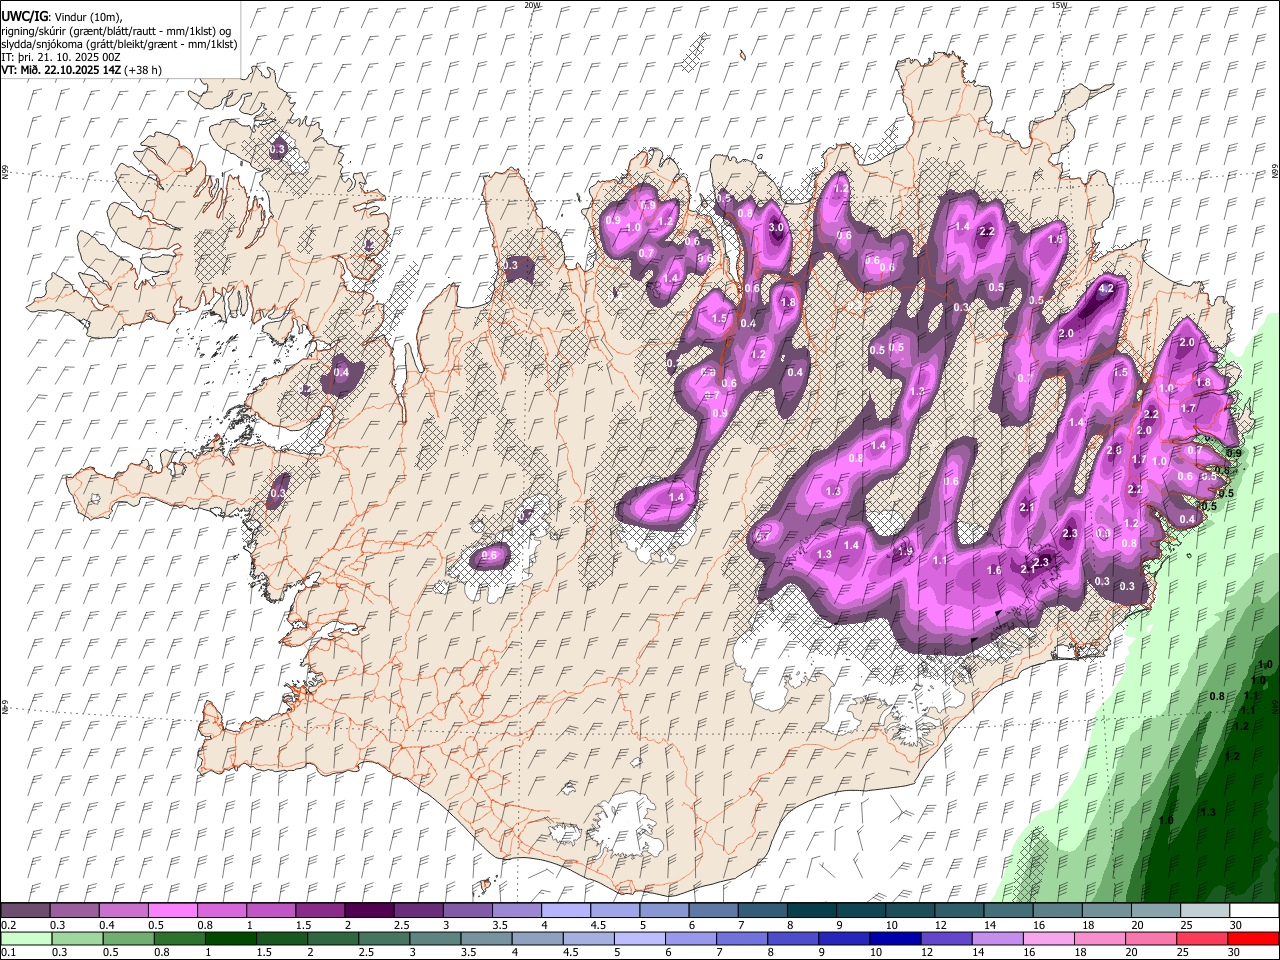Select the white 30+ swatch ending the snow legend

(x=1254, y=910)
